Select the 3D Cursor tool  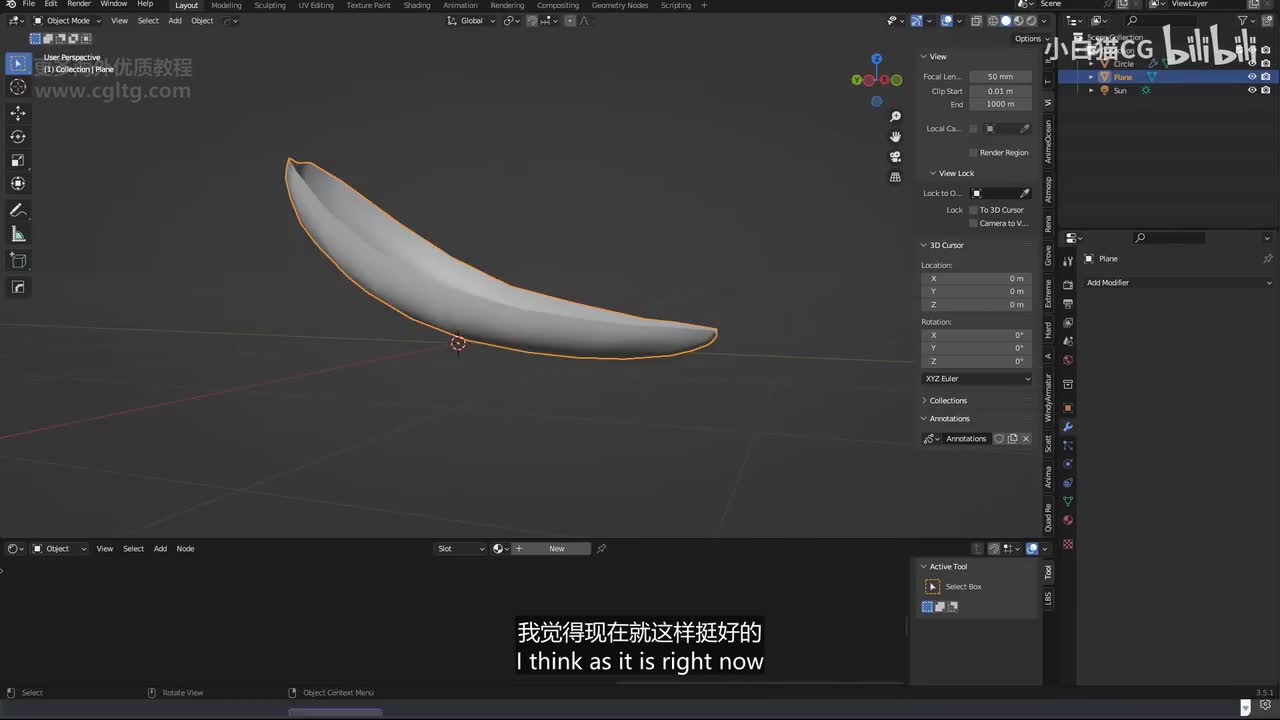point(18,87)
